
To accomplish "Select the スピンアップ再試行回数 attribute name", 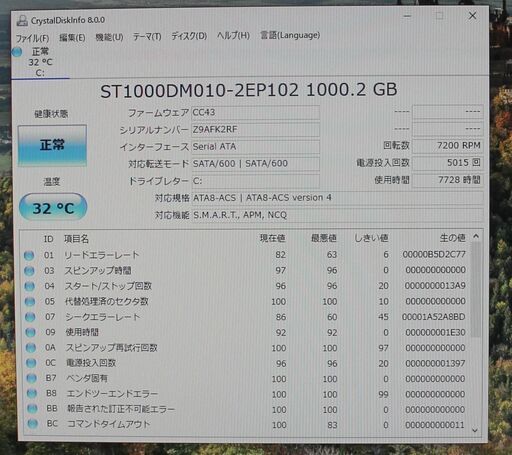I will click(x=112, y=347).
